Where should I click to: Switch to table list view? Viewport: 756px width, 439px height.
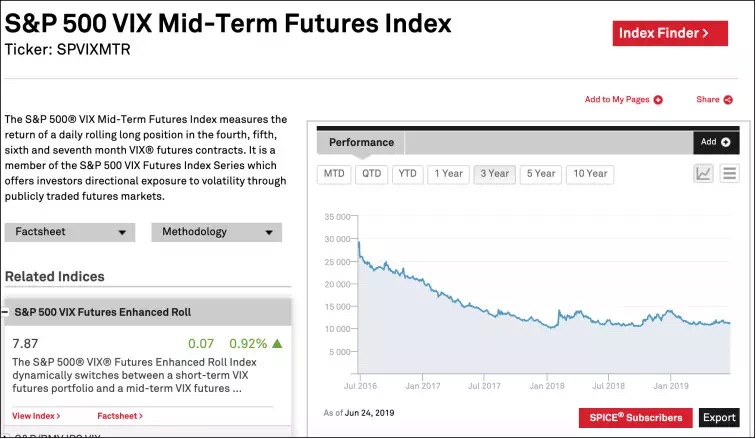click(729, 173)
